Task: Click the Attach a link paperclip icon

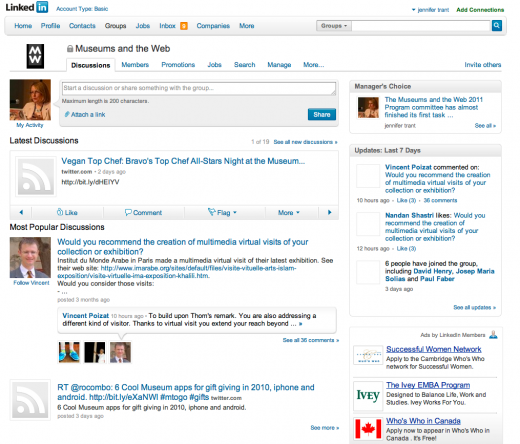Action: click(x=67, y=114)
